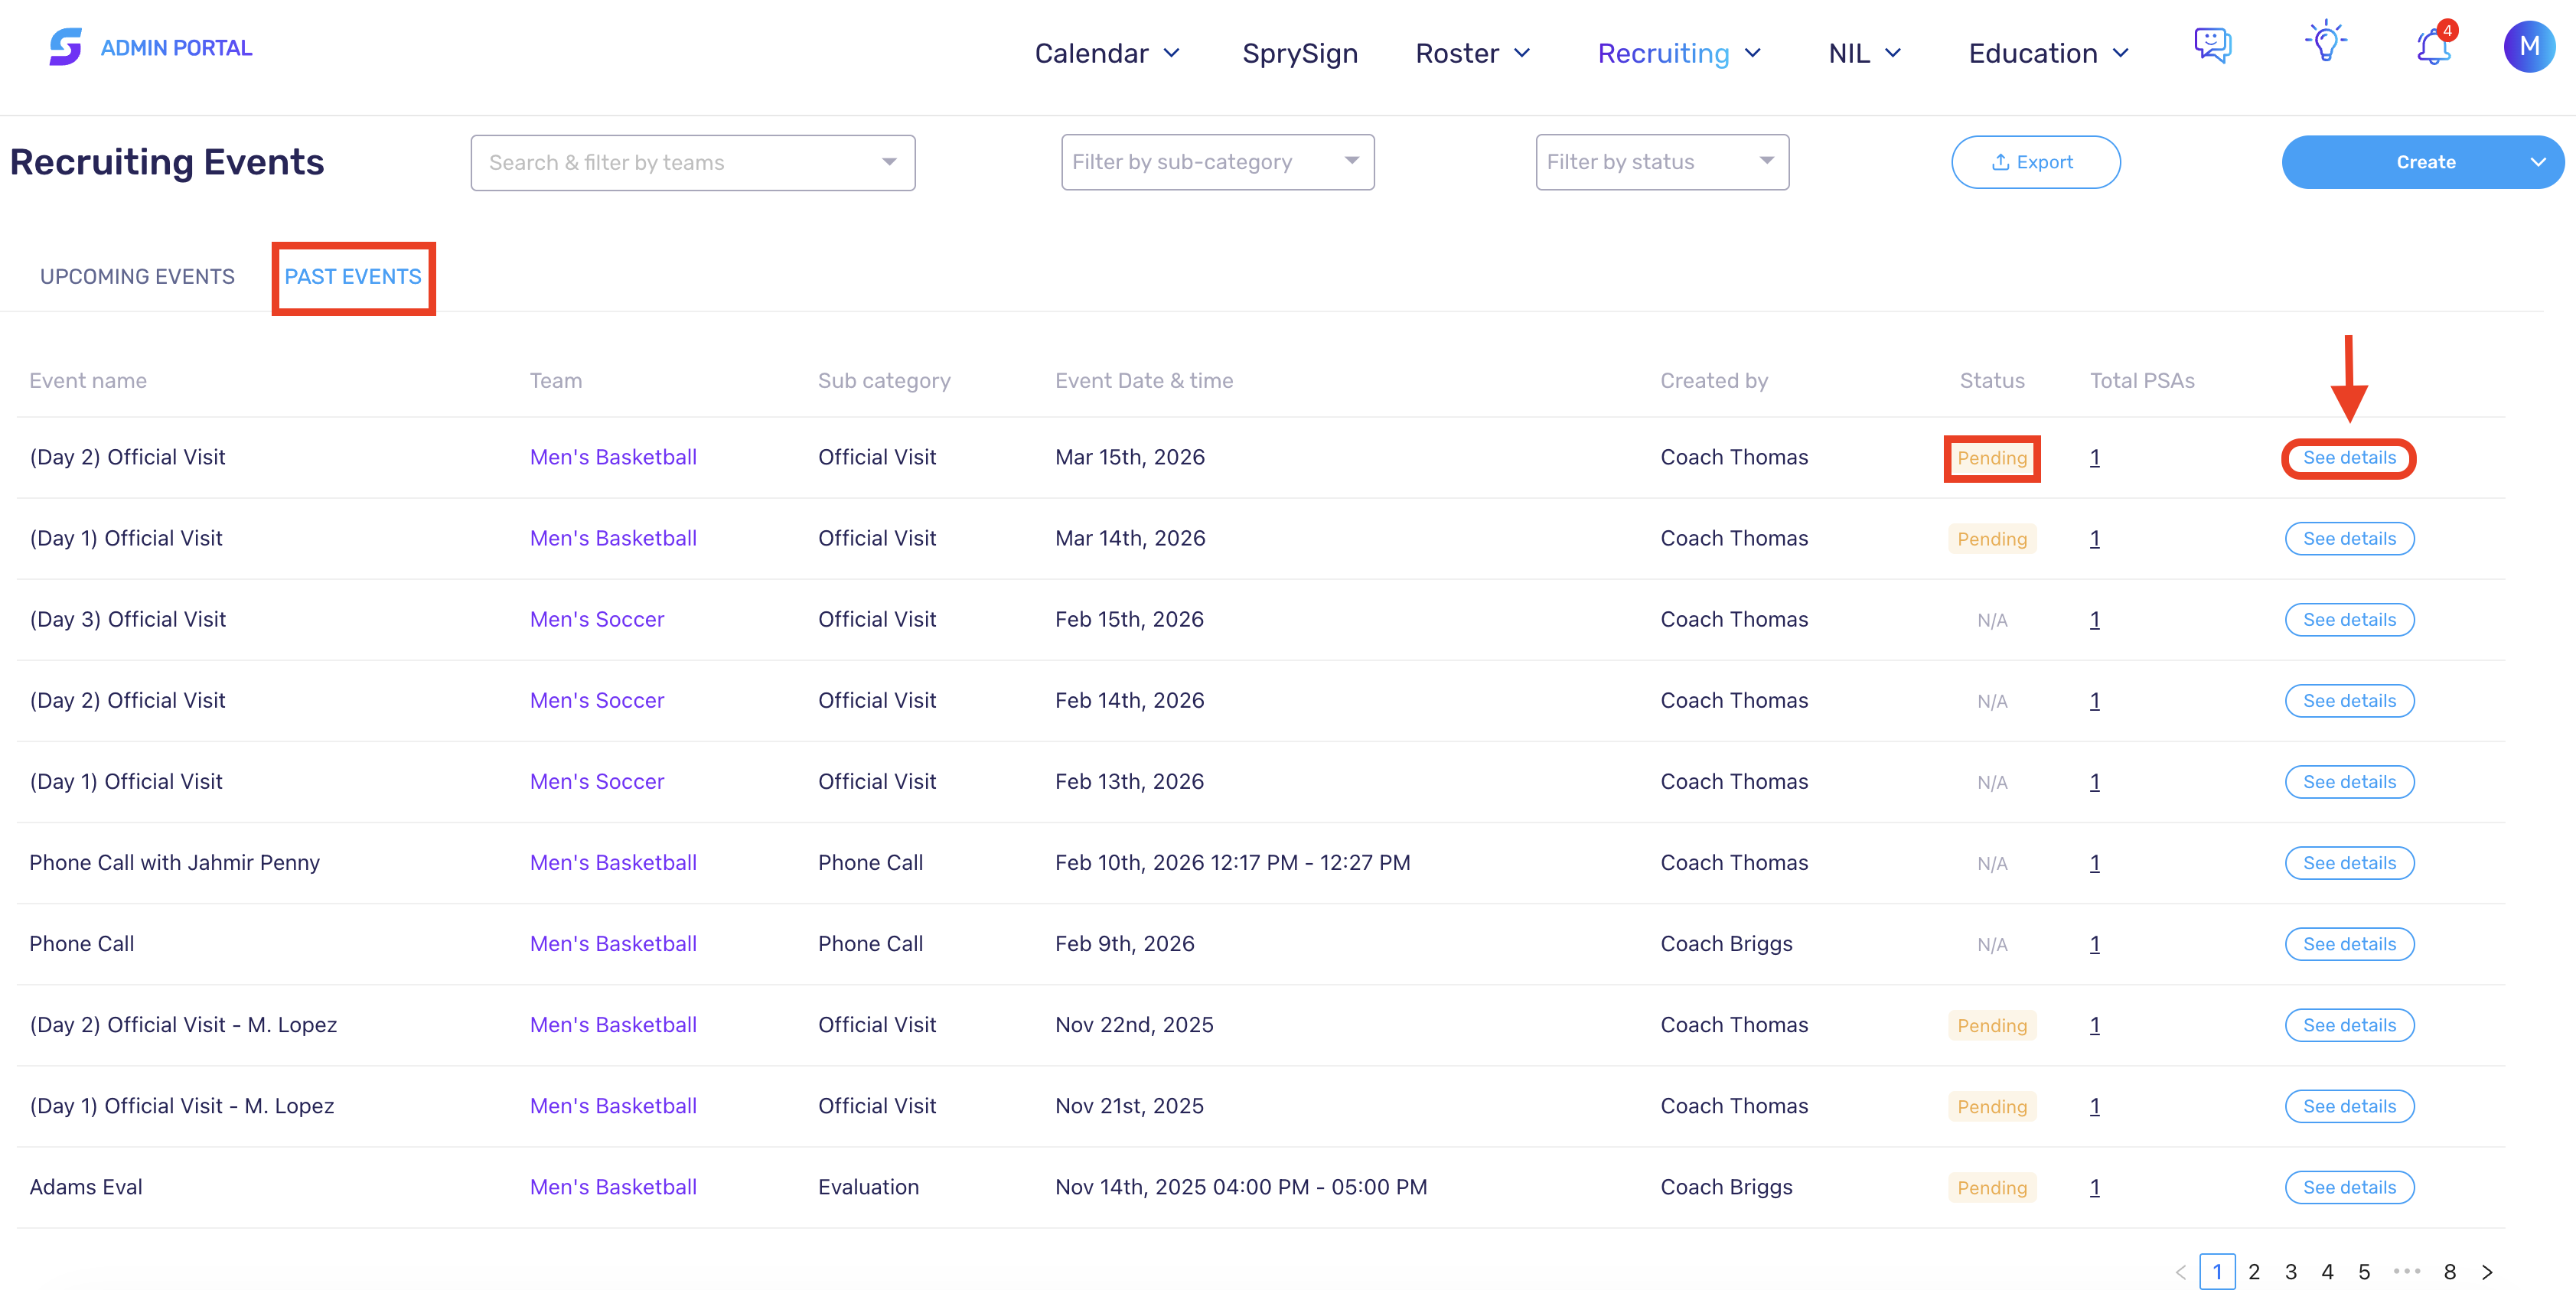Click the Export button
The height and width of the screenshot is (1290, 2576).
coord(2035,162)
